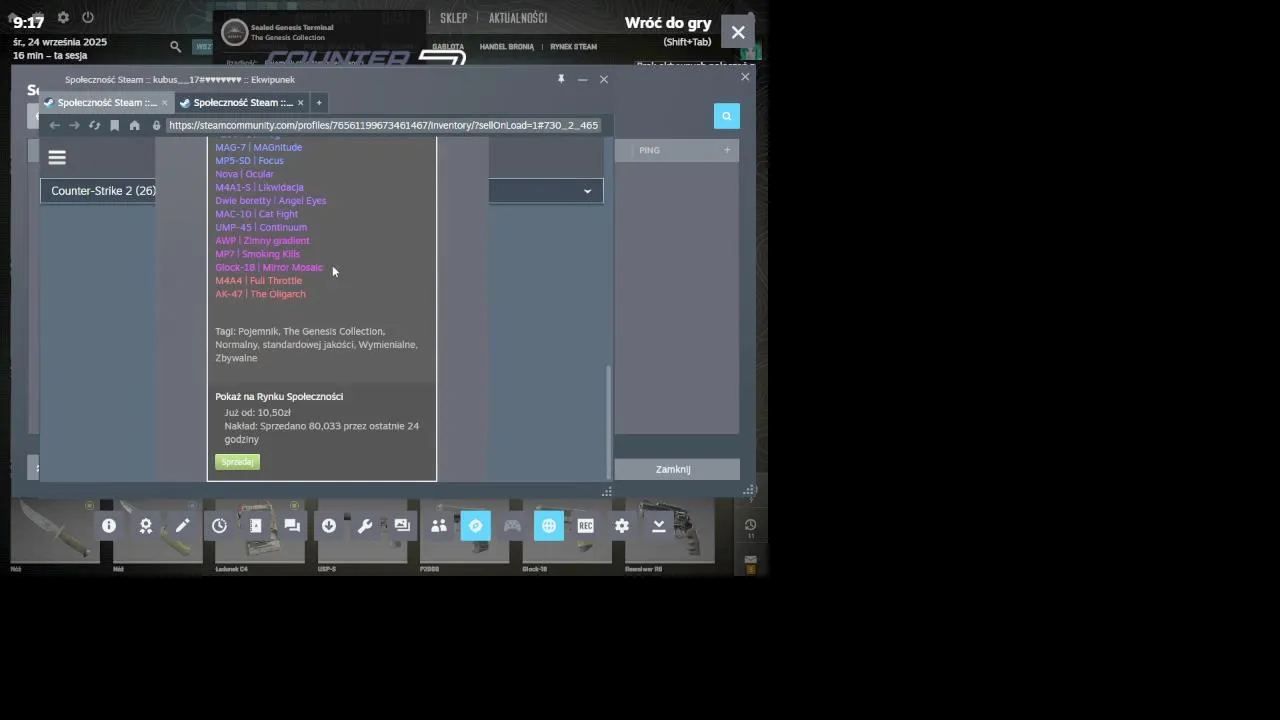Go to browser home page icon
Screen dimensions: 1280x720
tap(134, 125)
